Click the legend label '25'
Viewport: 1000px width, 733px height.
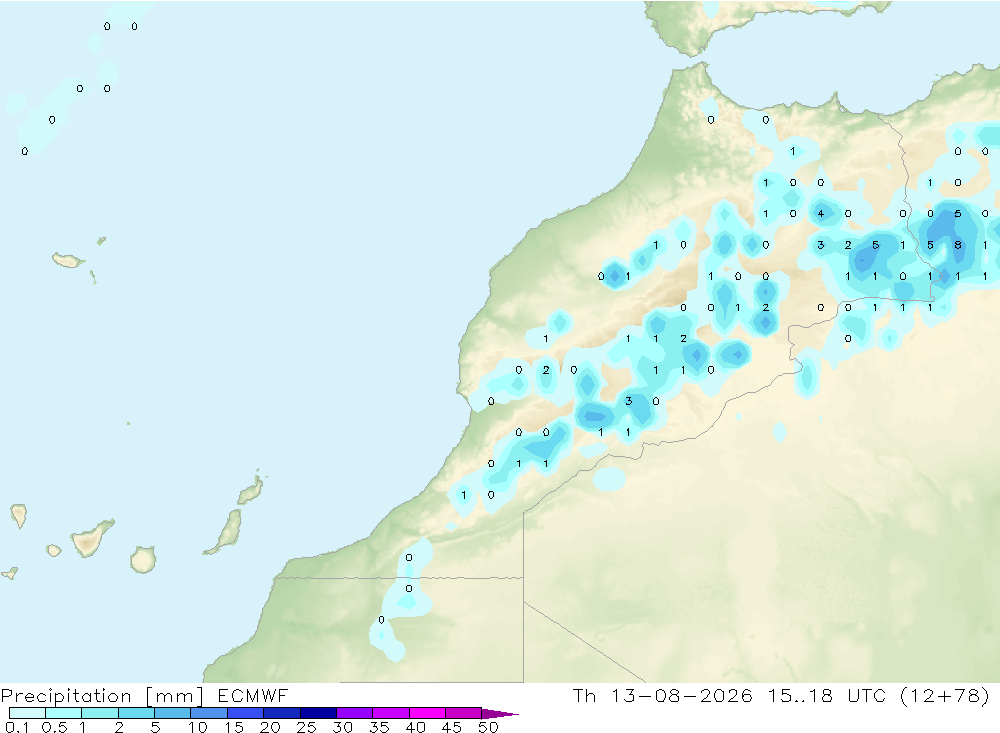pos(306,727)
